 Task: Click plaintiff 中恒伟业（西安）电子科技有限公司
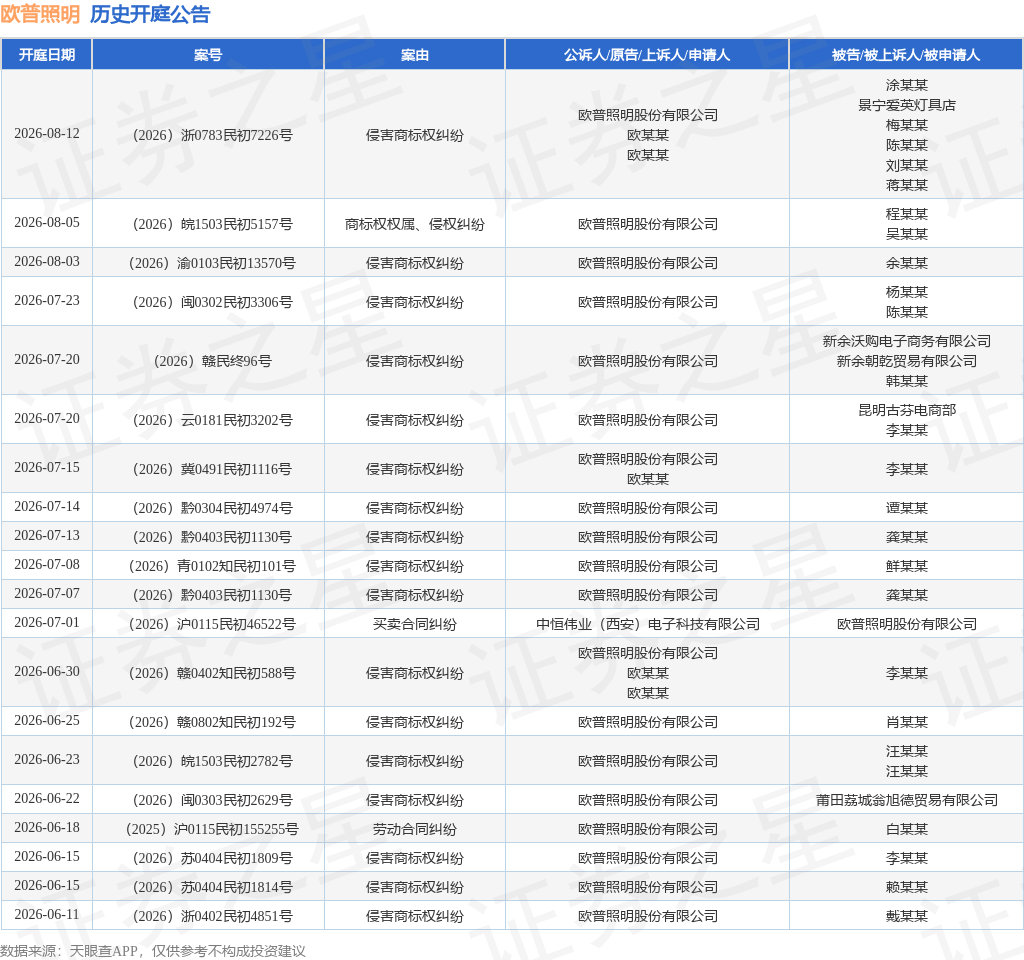tap(648, 624)
